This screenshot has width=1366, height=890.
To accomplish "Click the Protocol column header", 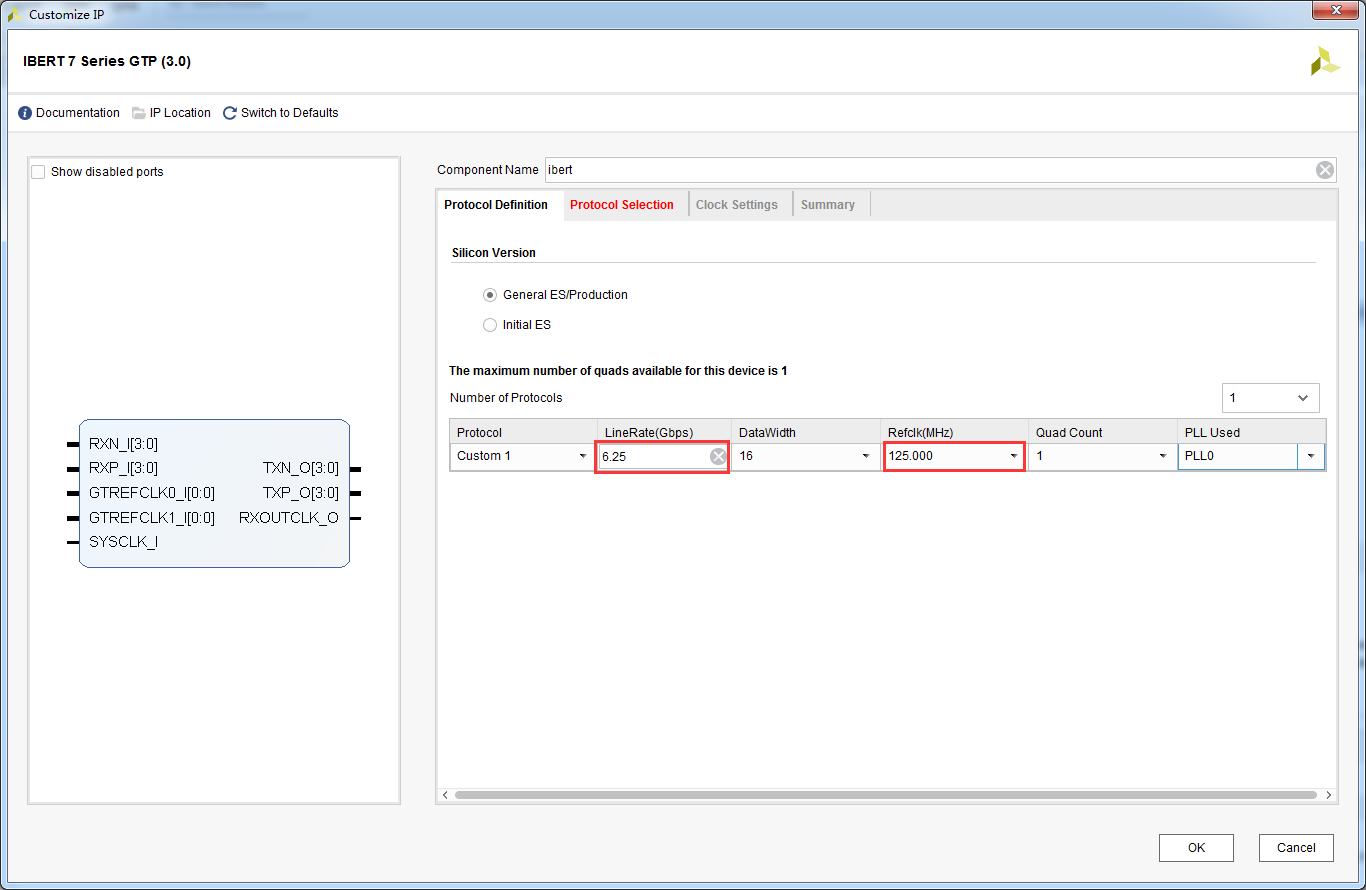I will click(524, 432).
